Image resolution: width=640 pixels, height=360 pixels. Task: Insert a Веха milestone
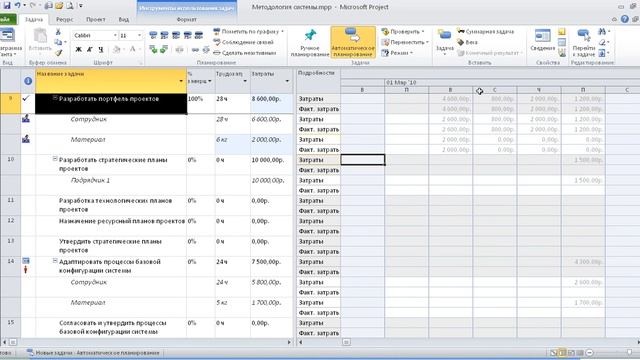467,42
